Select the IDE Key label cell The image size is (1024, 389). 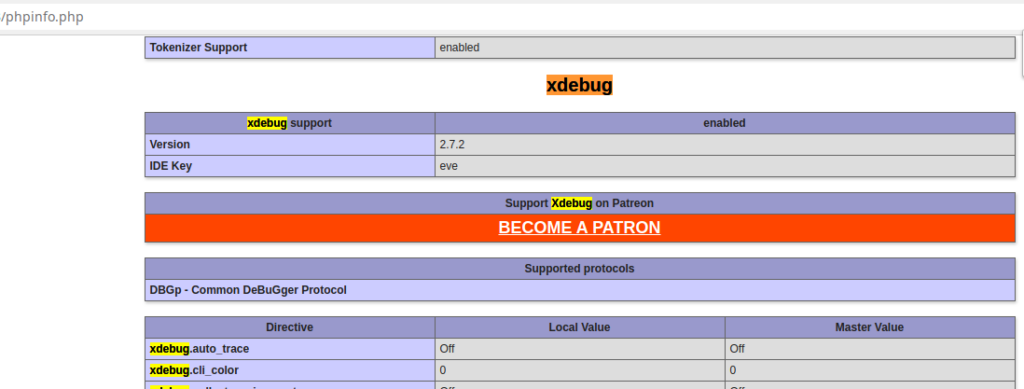[290, 166]
